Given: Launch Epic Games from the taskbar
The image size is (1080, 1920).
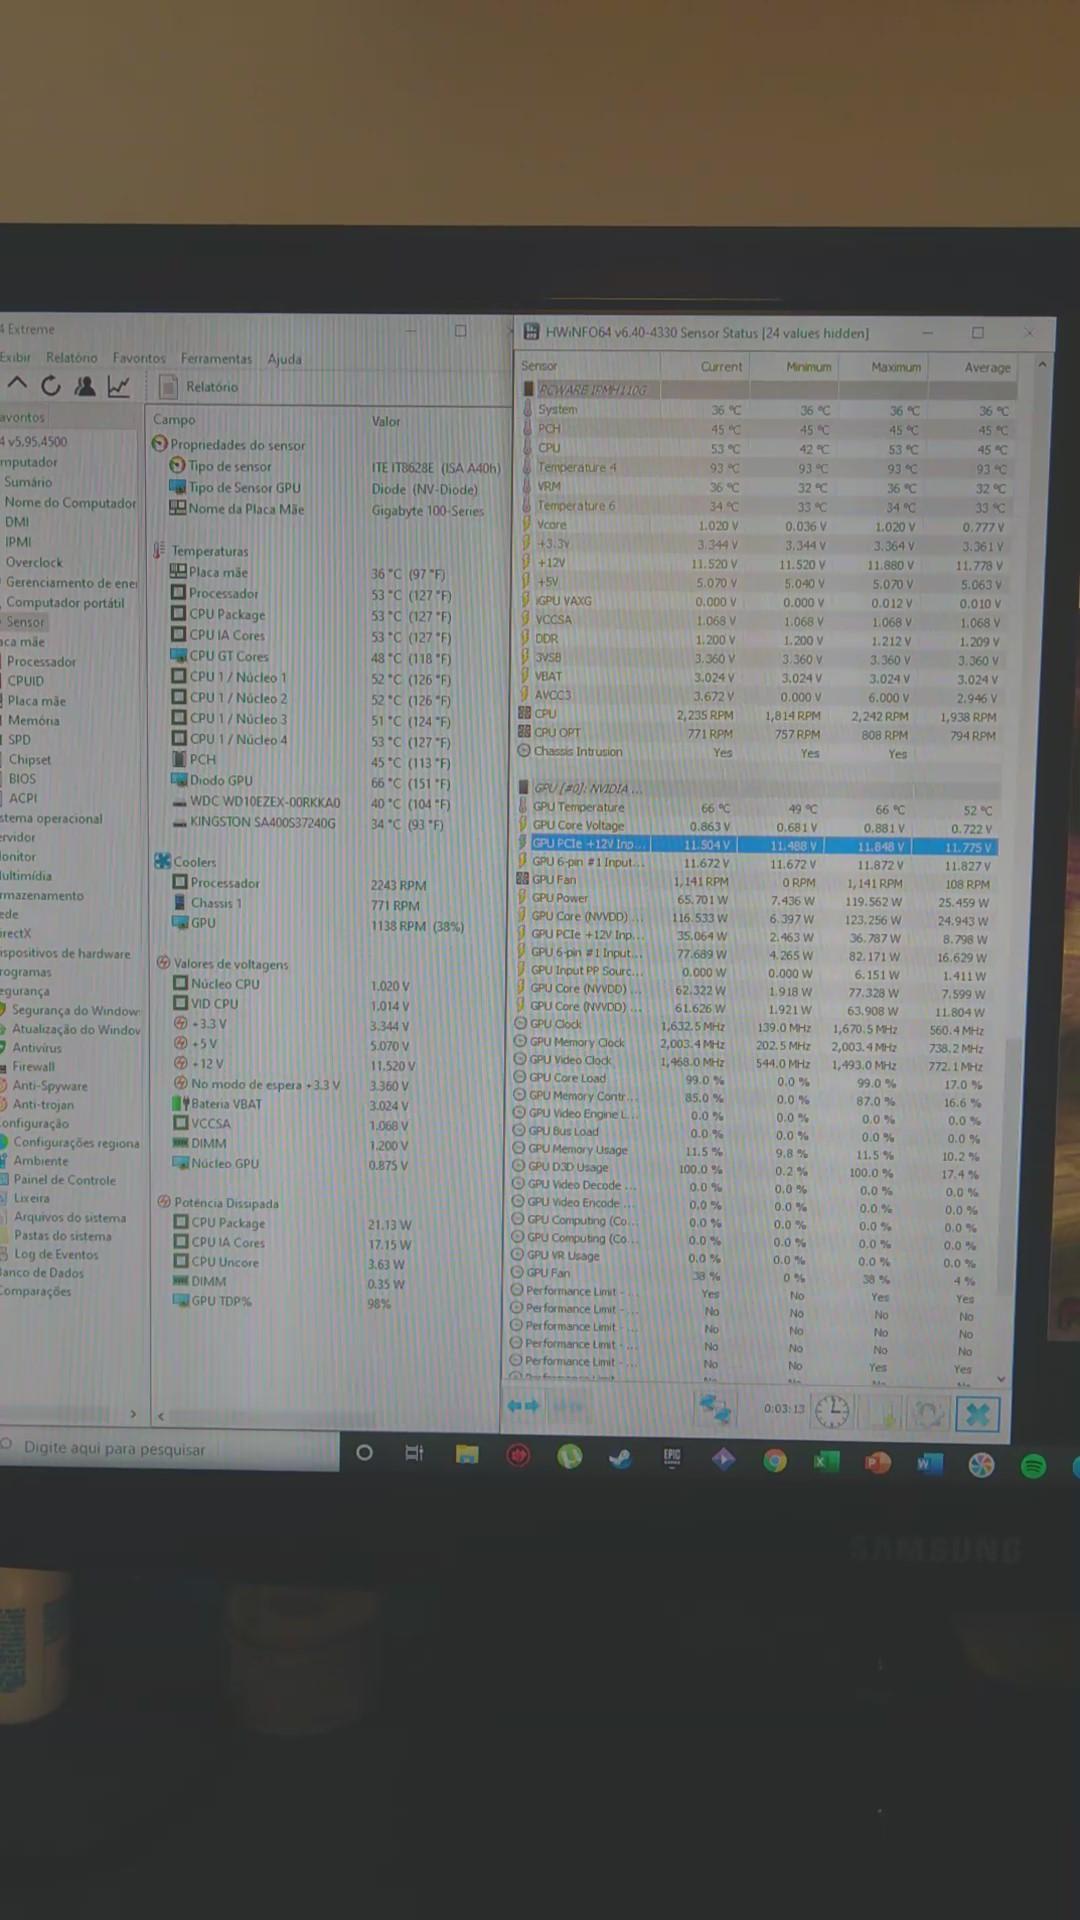Looking at the screenshot, I should 672,1458.
